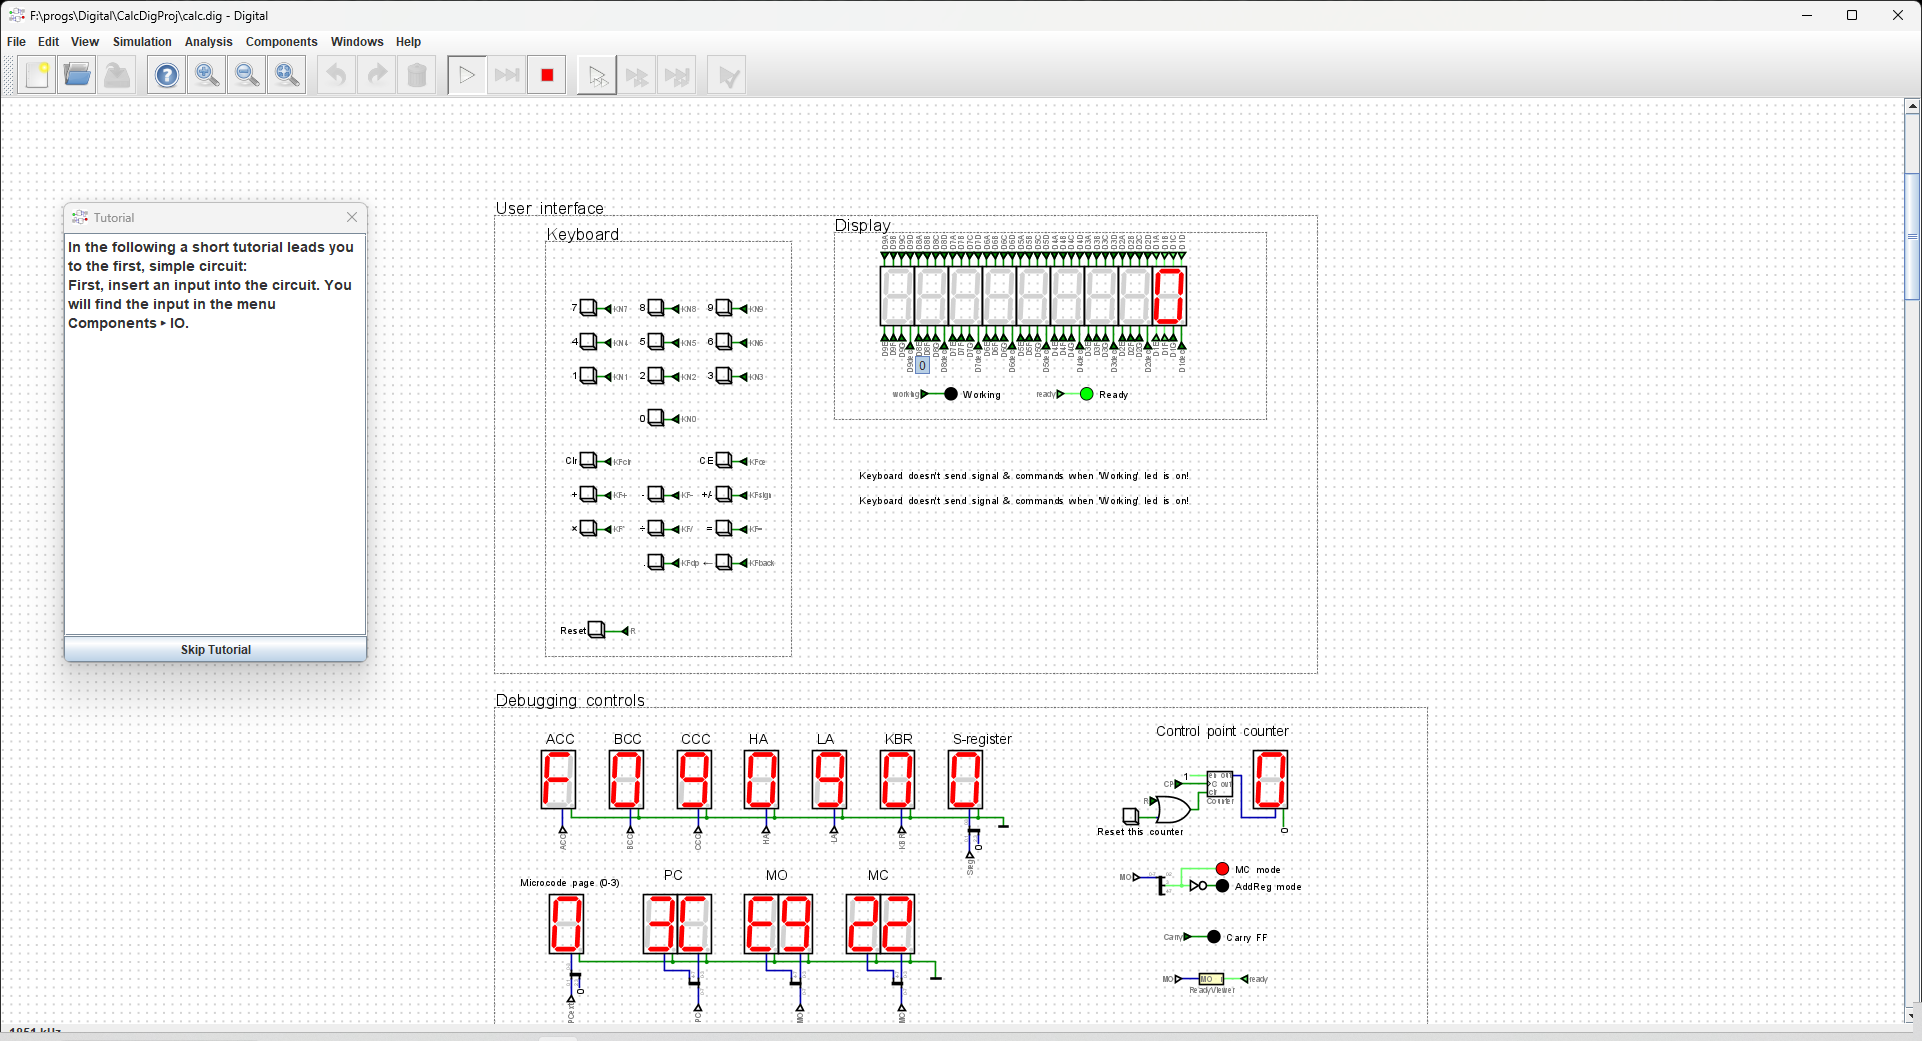Click the single gate step icon
The width and height of the screenshot is (1922, 1041).
597,75
